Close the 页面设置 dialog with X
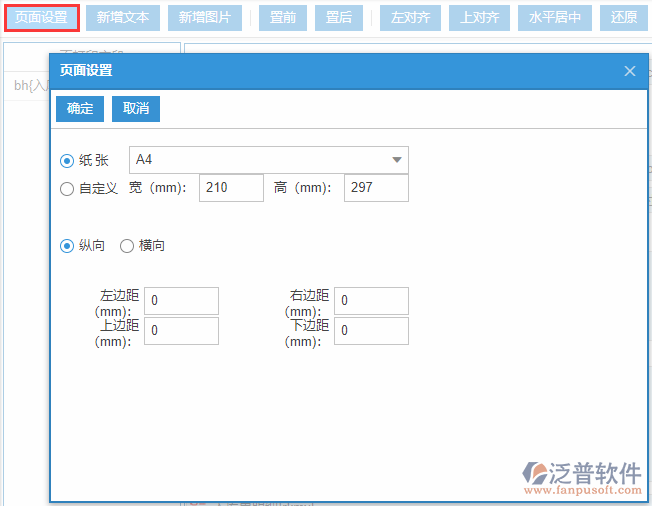Viewport: 652px width, 506px height. point(630,71)
